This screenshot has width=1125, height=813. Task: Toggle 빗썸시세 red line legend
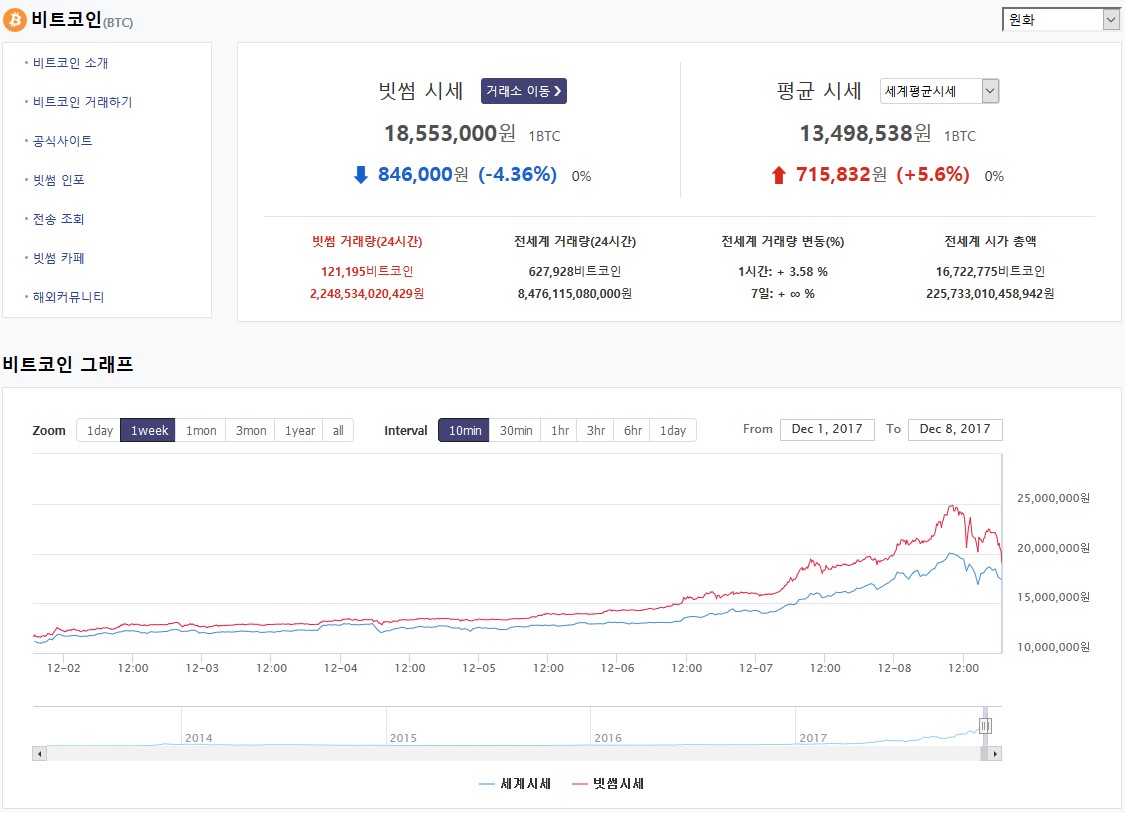[608, 784]
